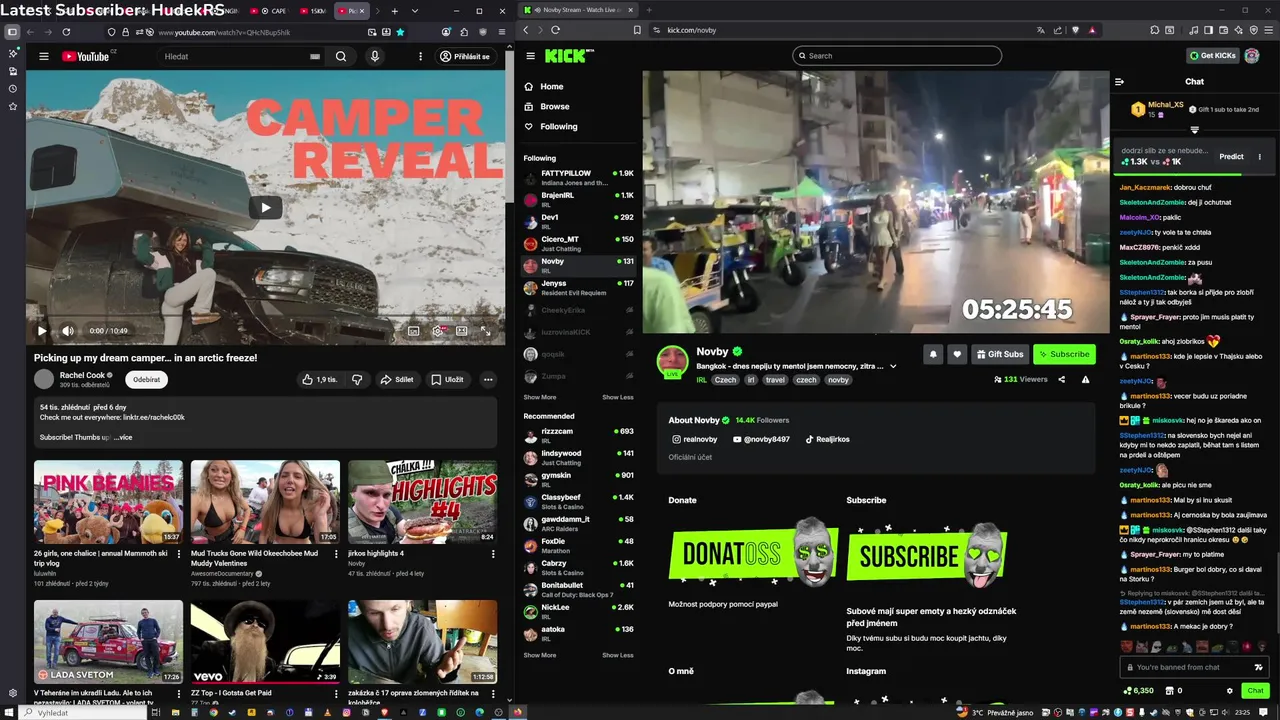1280x720 pixels.
Task: Open Realjirkos TikTok link
Action: [x=828, y=439]
